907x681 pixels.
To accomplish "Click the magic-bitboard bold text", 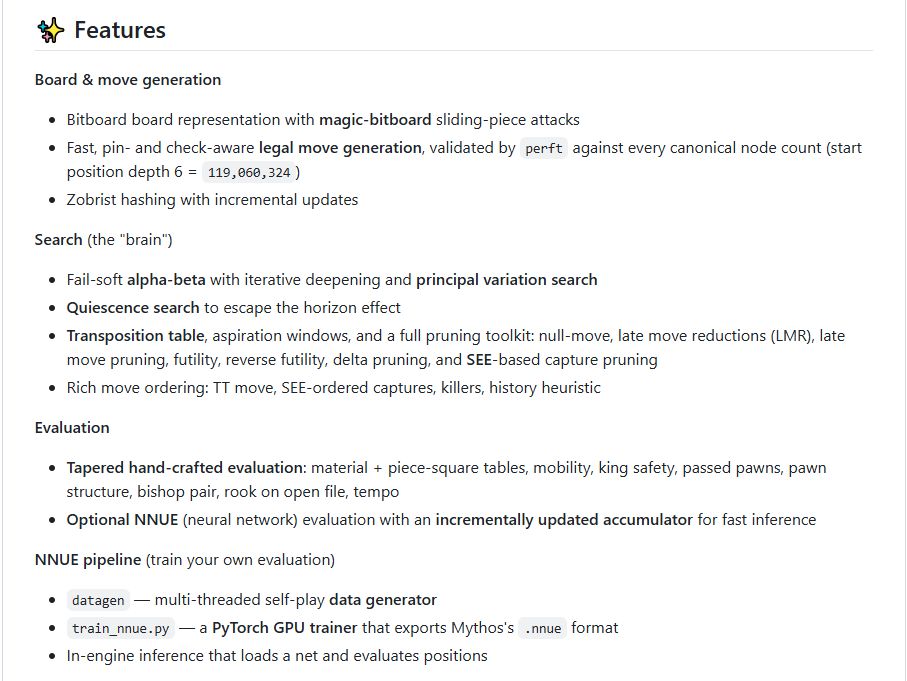I will click(x=375, y=120).
